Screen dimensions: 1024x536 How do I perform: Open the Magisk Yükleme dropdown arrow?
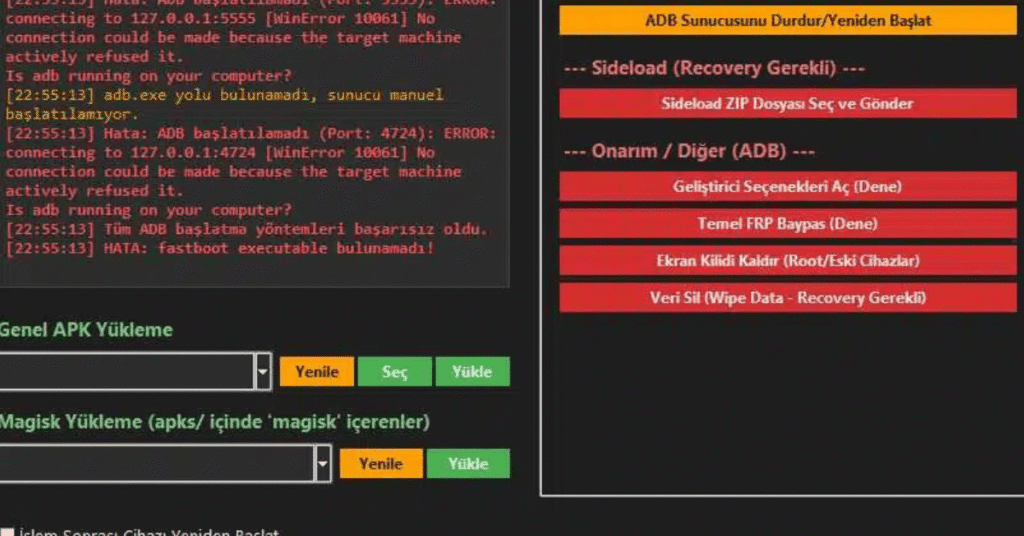(x=323, y=464)
